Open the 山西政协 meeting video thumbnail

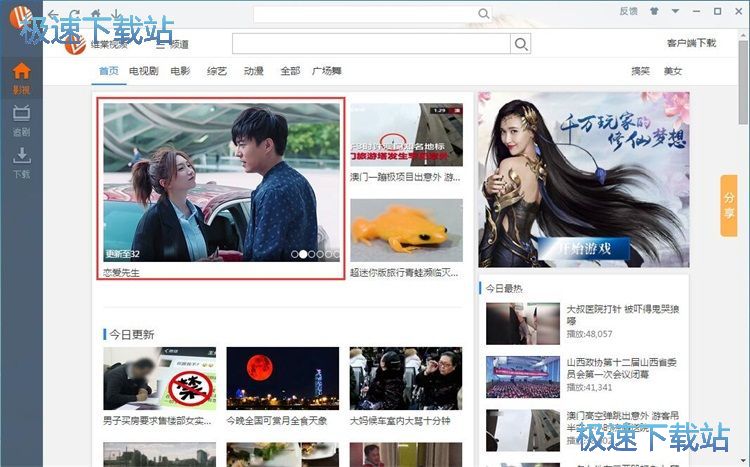523,377
